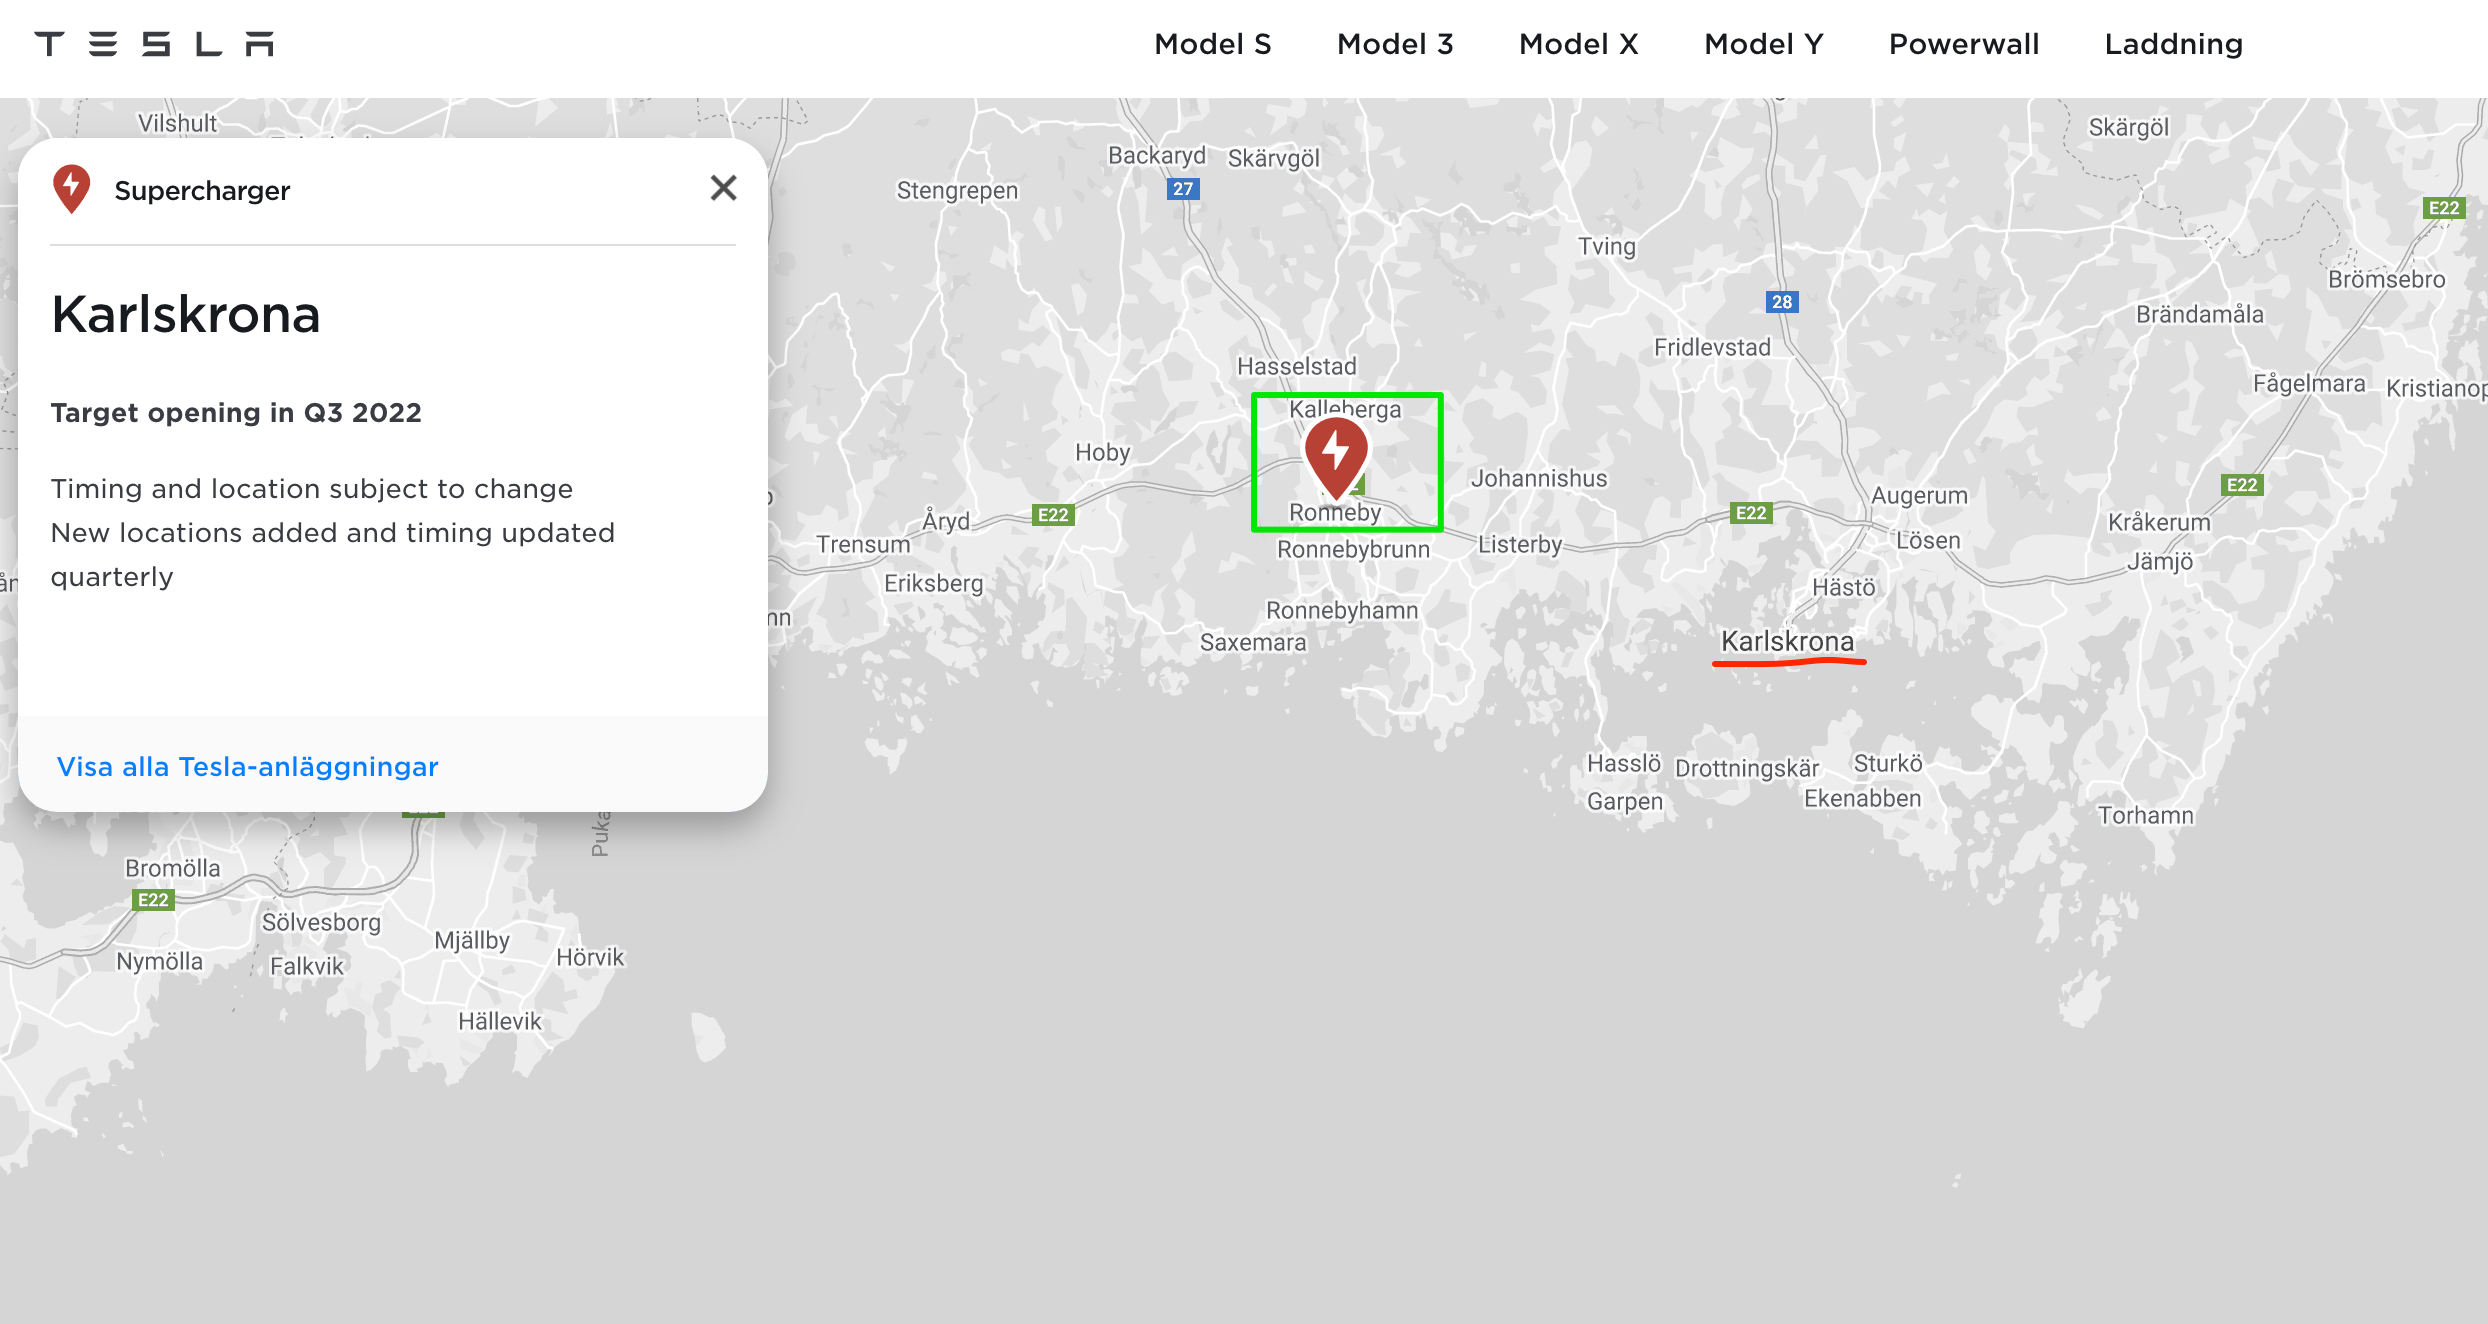The height and width of the screenshot is (1324, 2488).
Task: Click the Supercharger pin icon in card header
Action: (x=71, y=189)
